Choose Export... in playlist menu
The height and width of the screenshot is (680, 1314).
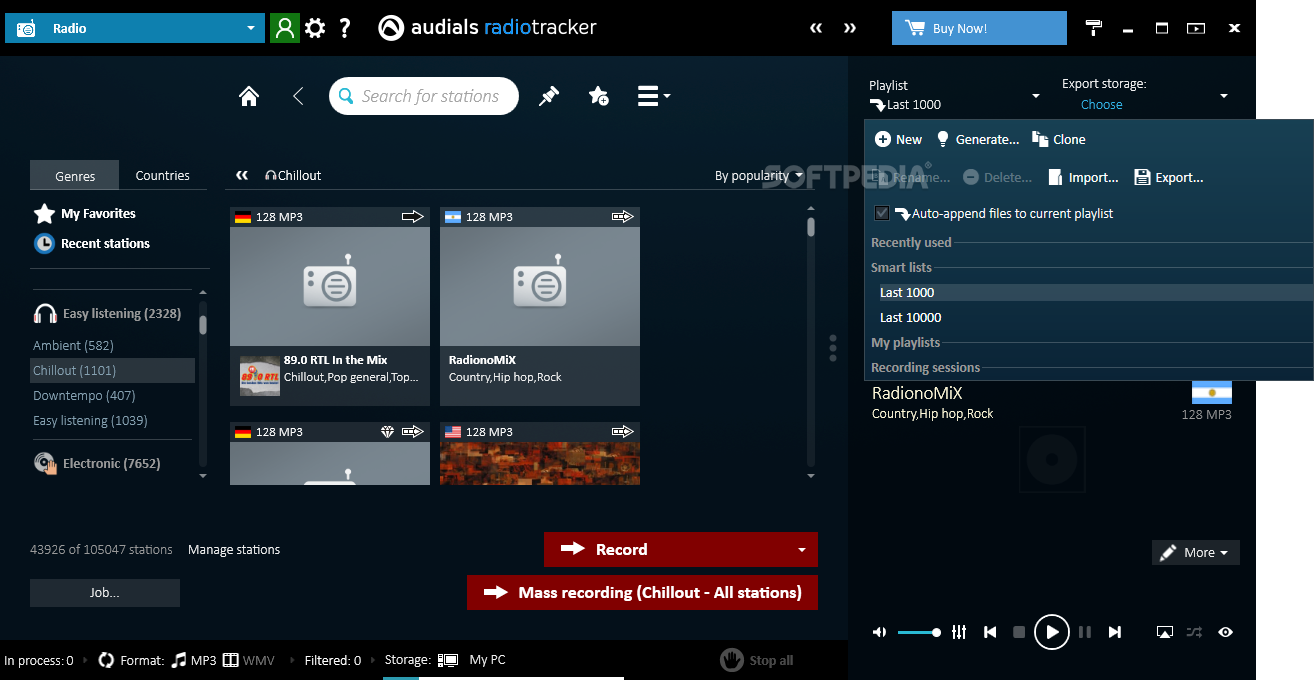[x=1169, y=177]
